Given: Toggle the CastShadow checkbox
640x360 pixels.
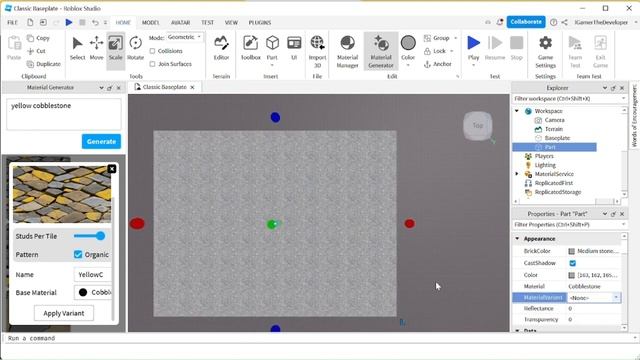Looking at the screenshot, I should [x=572, y=263].
